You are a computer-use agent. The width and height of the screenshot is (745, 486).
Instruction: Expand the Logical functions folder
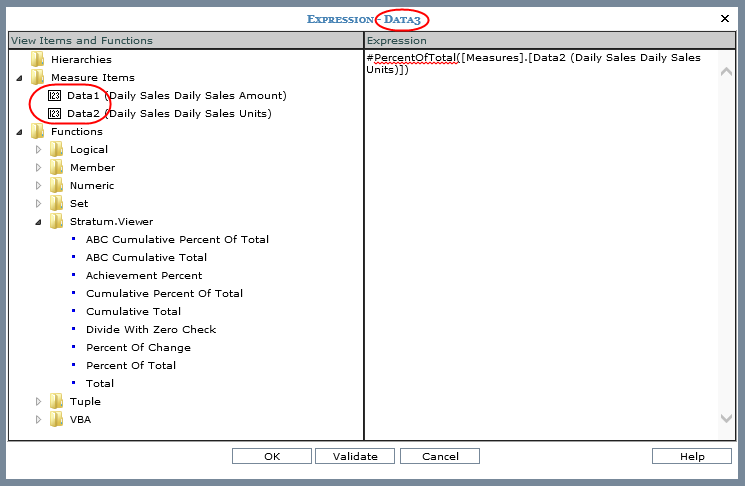coord(38,150)
